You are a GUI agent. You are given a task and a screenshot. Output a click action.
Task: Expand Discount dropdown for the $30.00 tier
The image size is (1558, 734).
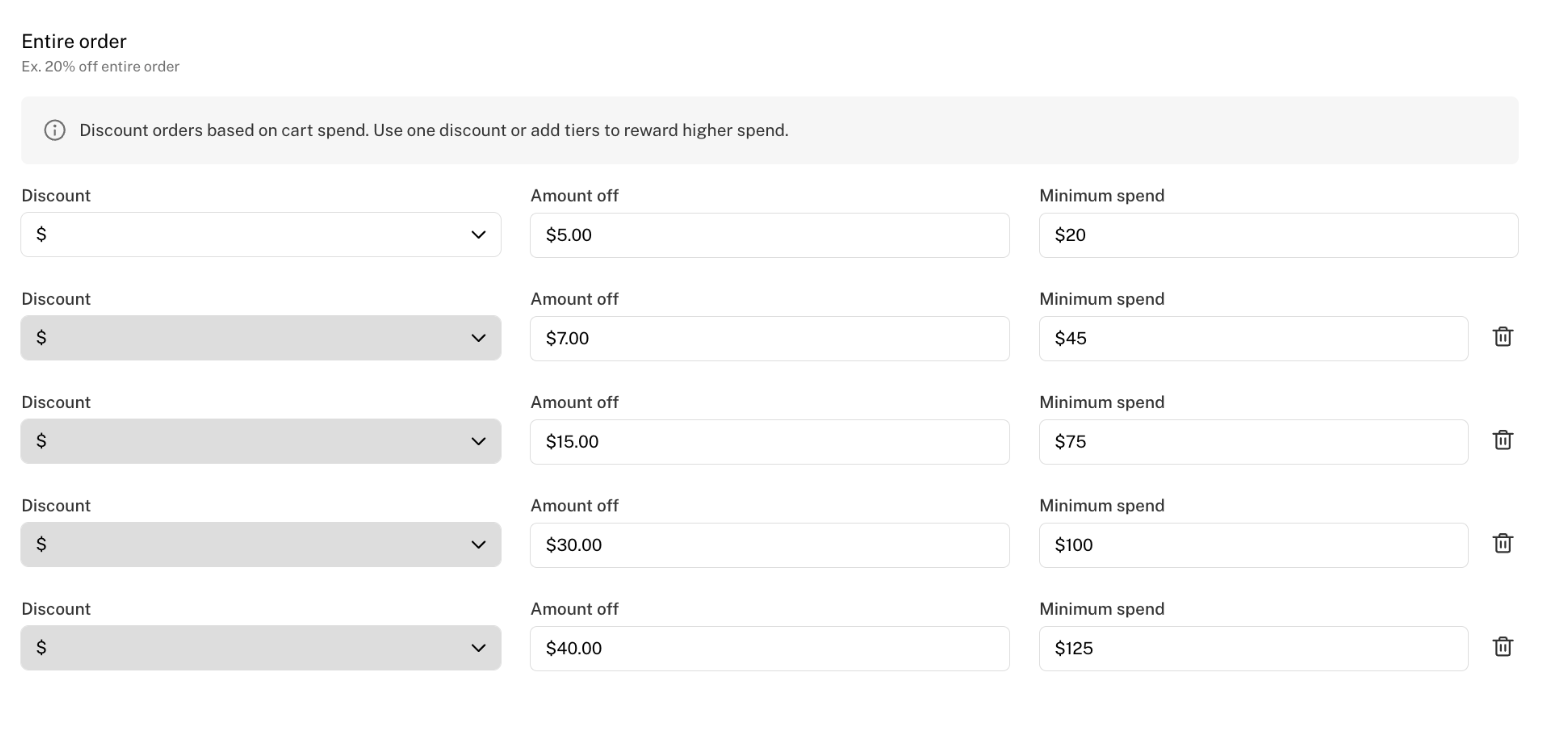pos(260,545)
